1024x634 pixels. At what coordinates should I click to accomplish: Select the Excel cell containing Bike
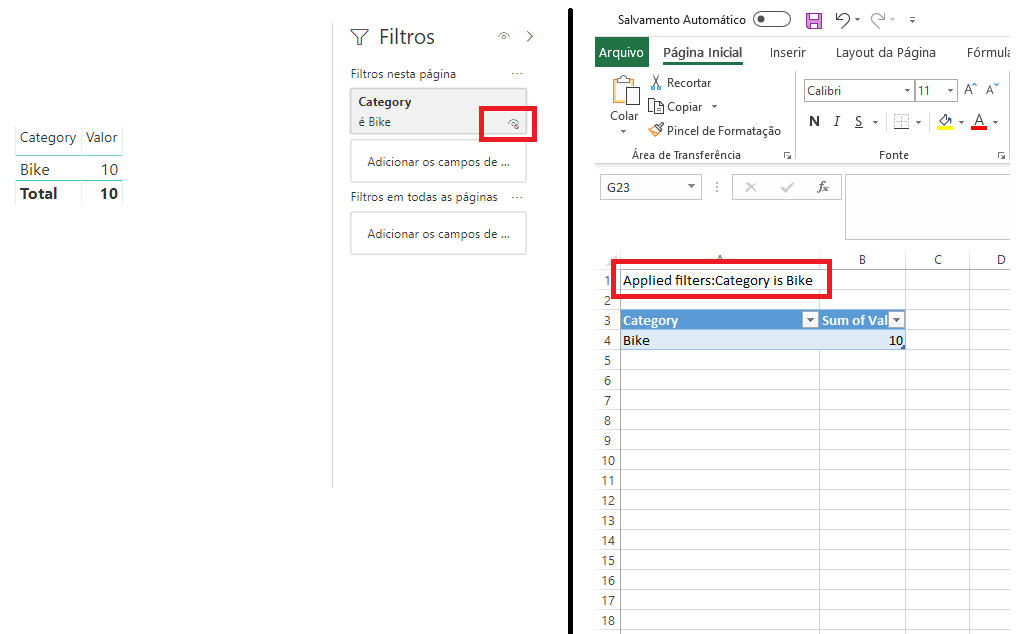(x=720, y=340)
